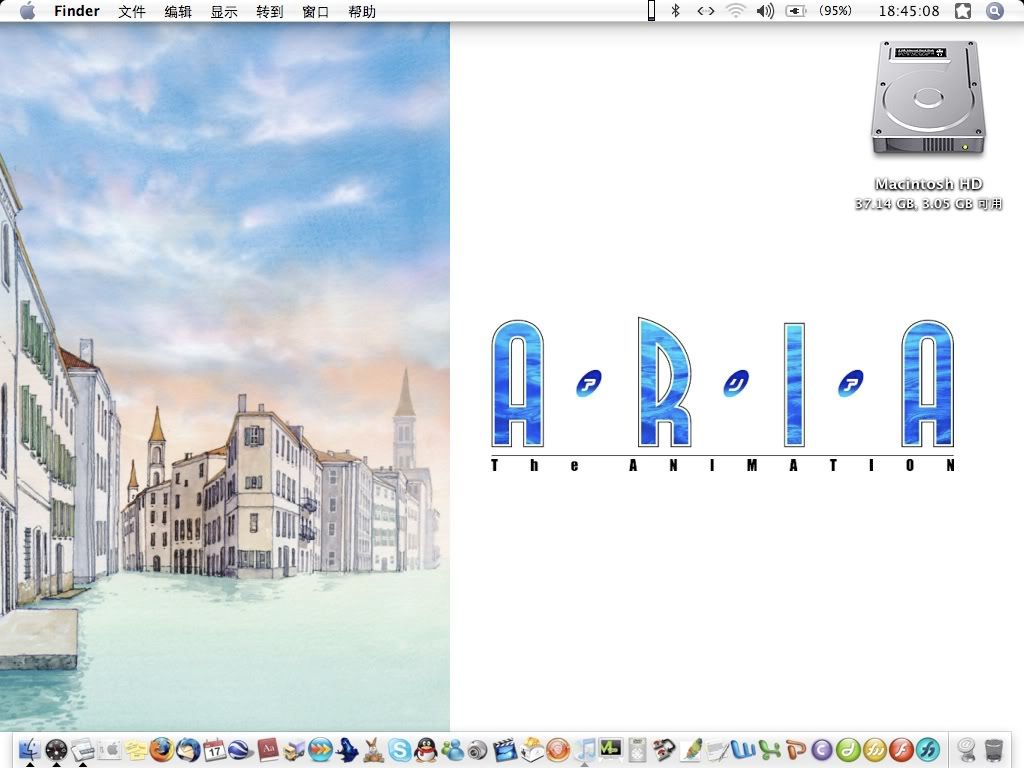Open Dictionary from the dock
The height and width of the screenshot is (768, 1024).
click(268, 750)
